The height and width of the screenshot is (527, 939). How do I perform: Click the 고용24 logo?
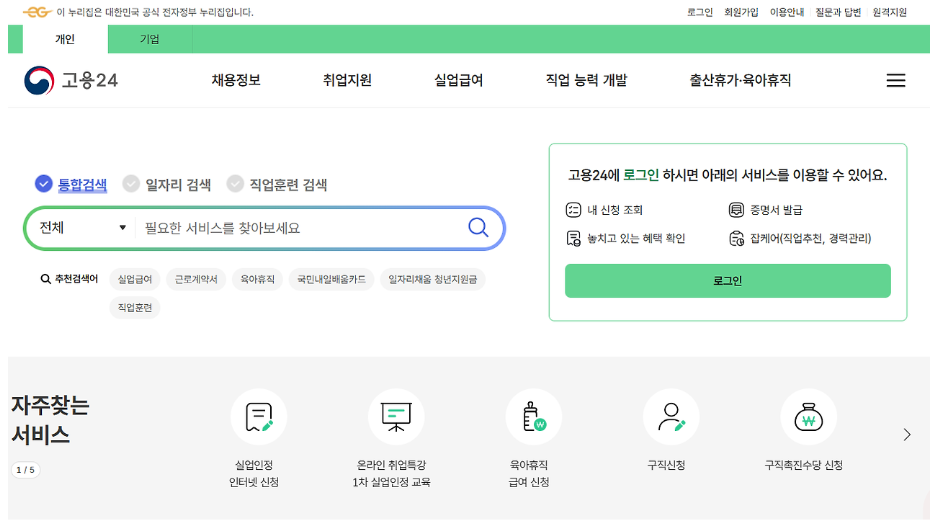[x=71, y=80]
